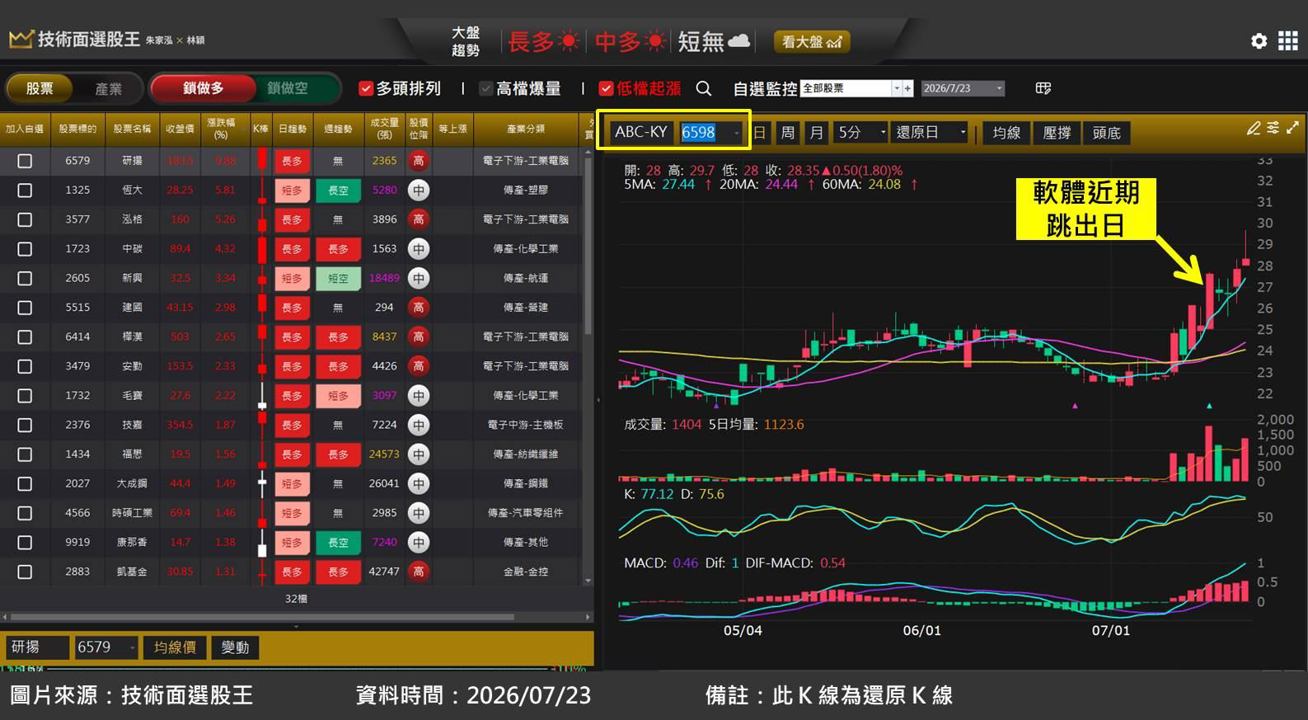Switch chart to 月 period
This screenshot has width=1308, height=720.
coord(817,132)
